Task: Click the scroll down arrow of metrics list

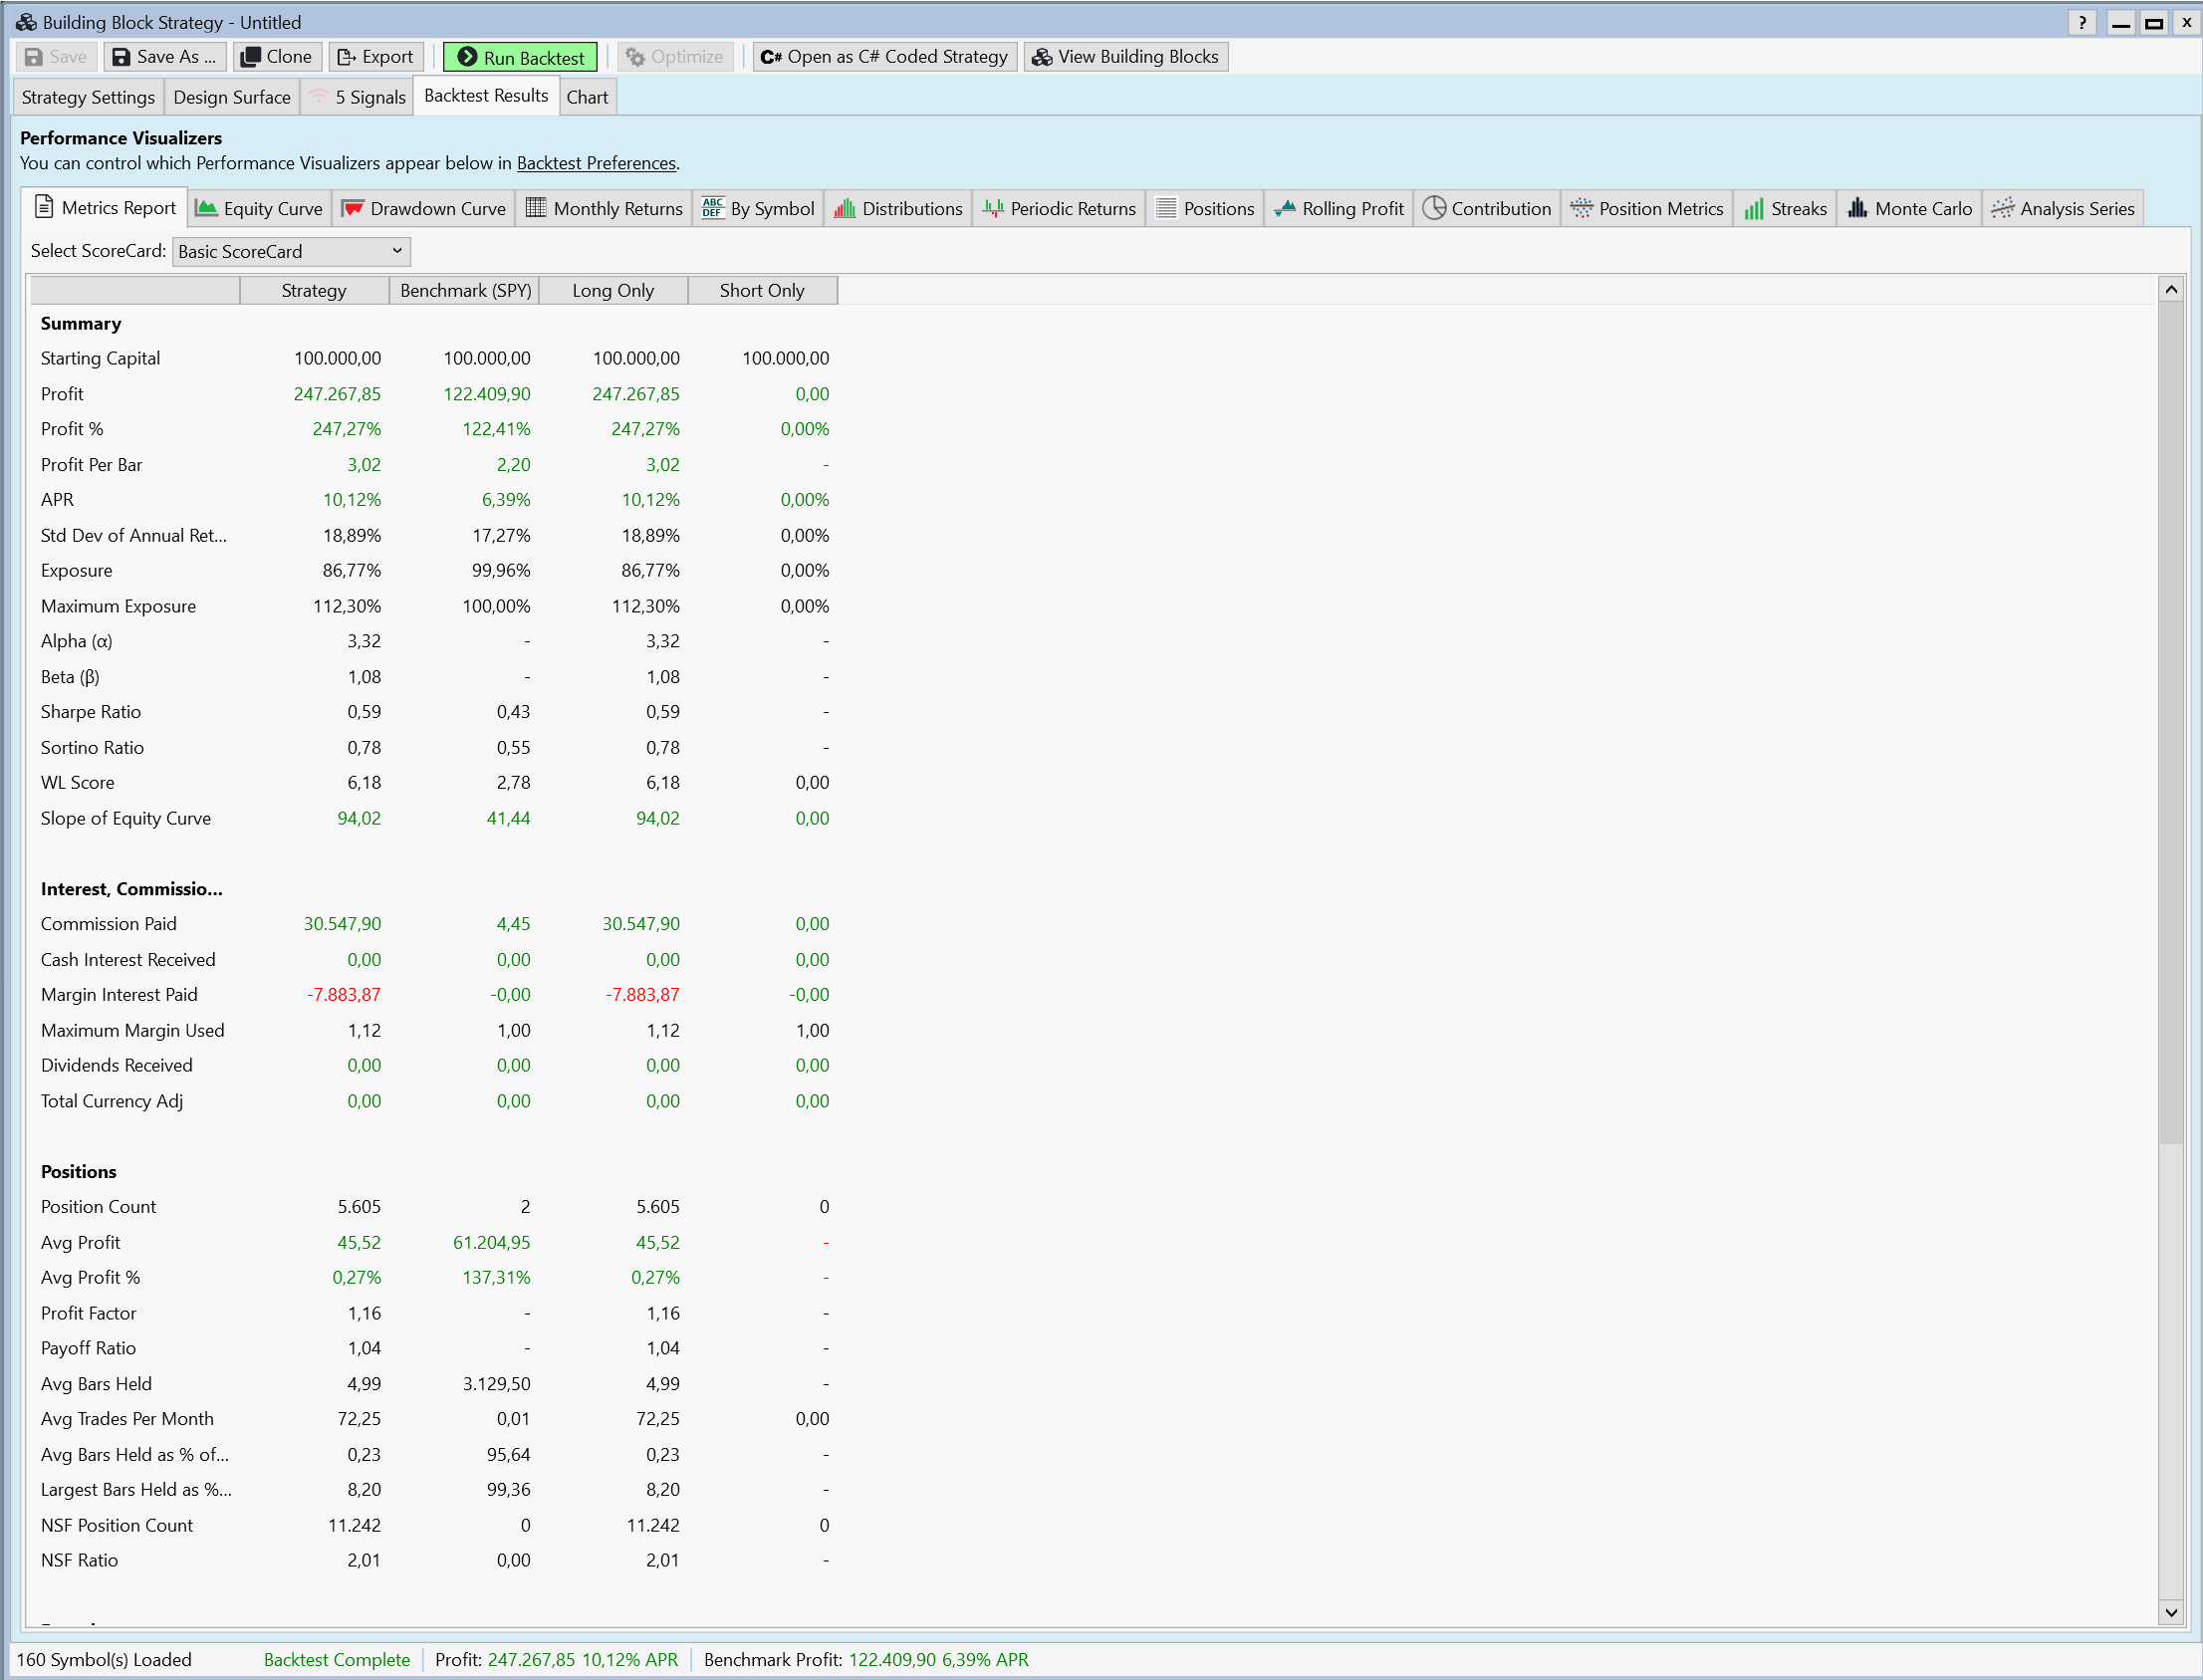Action: coord(2170,1611)
